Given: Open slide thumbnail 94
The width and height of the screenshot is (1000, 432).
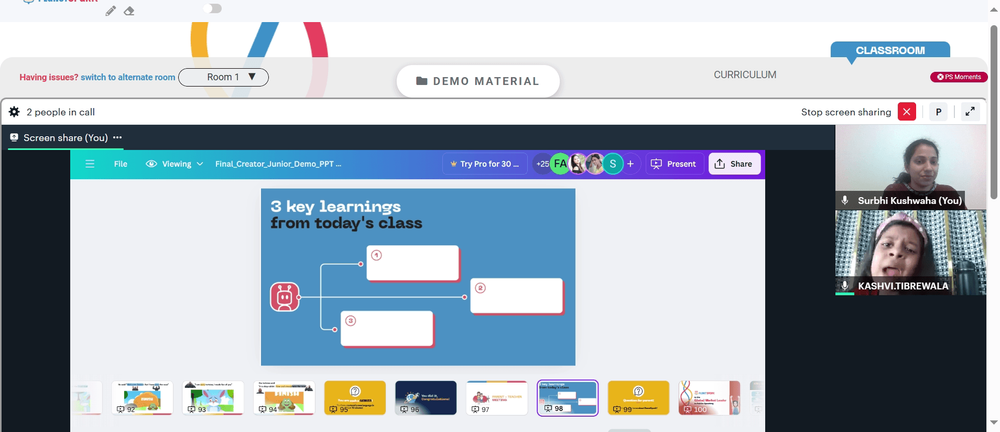Looking at the screenshot, I should (x=284, y=398).
